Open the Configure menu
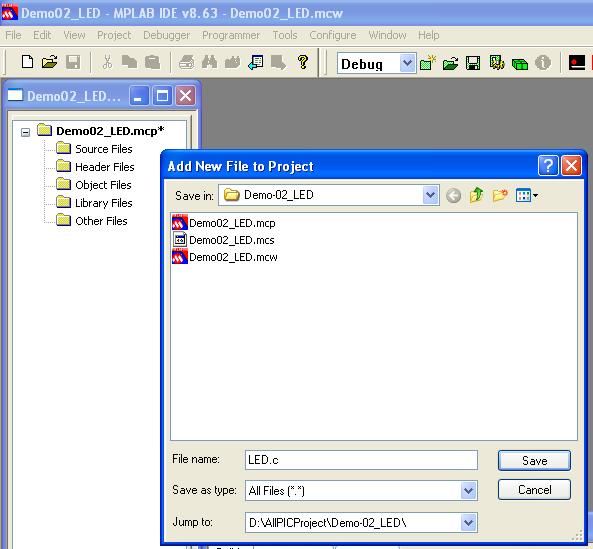The image size is (593, 549). [333, 35]
